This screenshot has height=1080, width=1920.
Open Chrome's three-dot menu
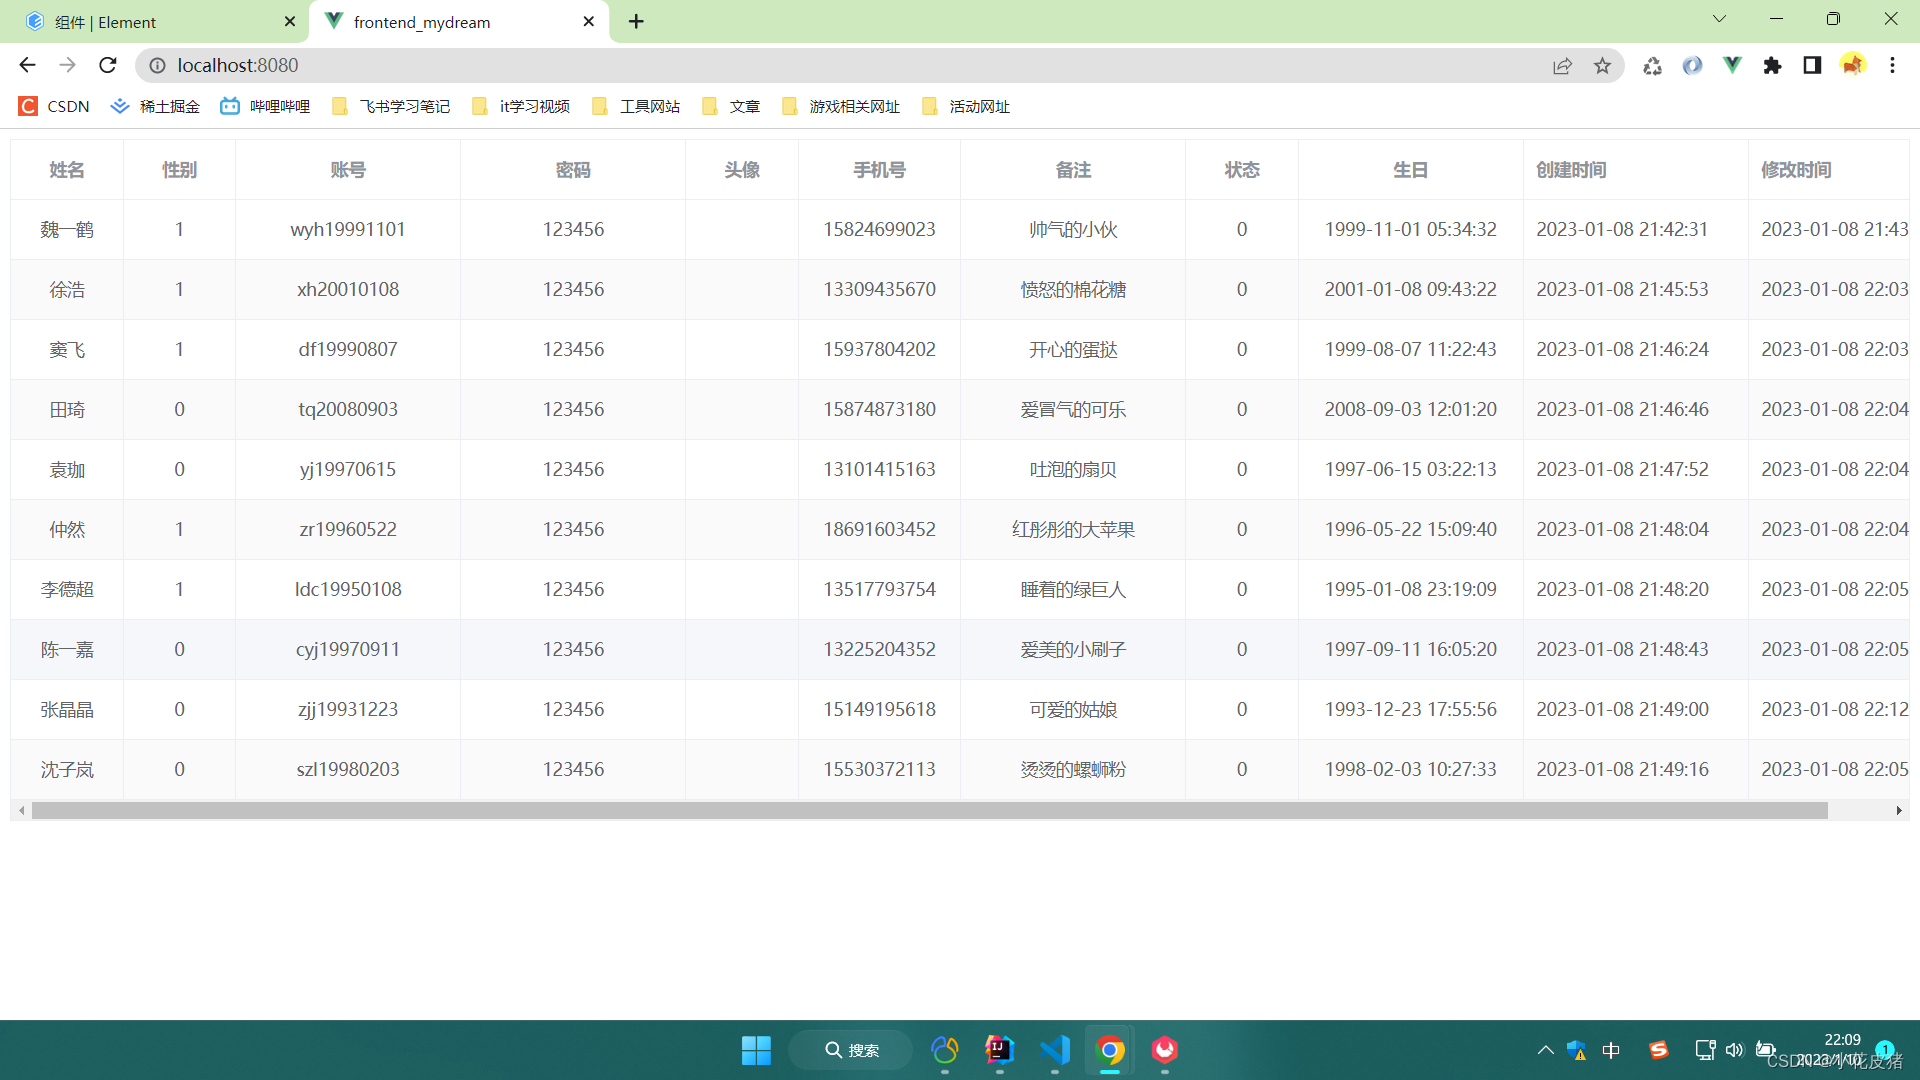pos(1892,65)
